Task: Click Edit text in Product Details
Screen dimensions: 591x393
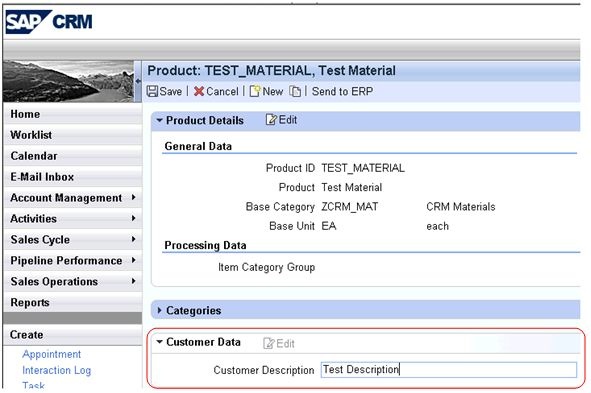Action: pos(288,120)
